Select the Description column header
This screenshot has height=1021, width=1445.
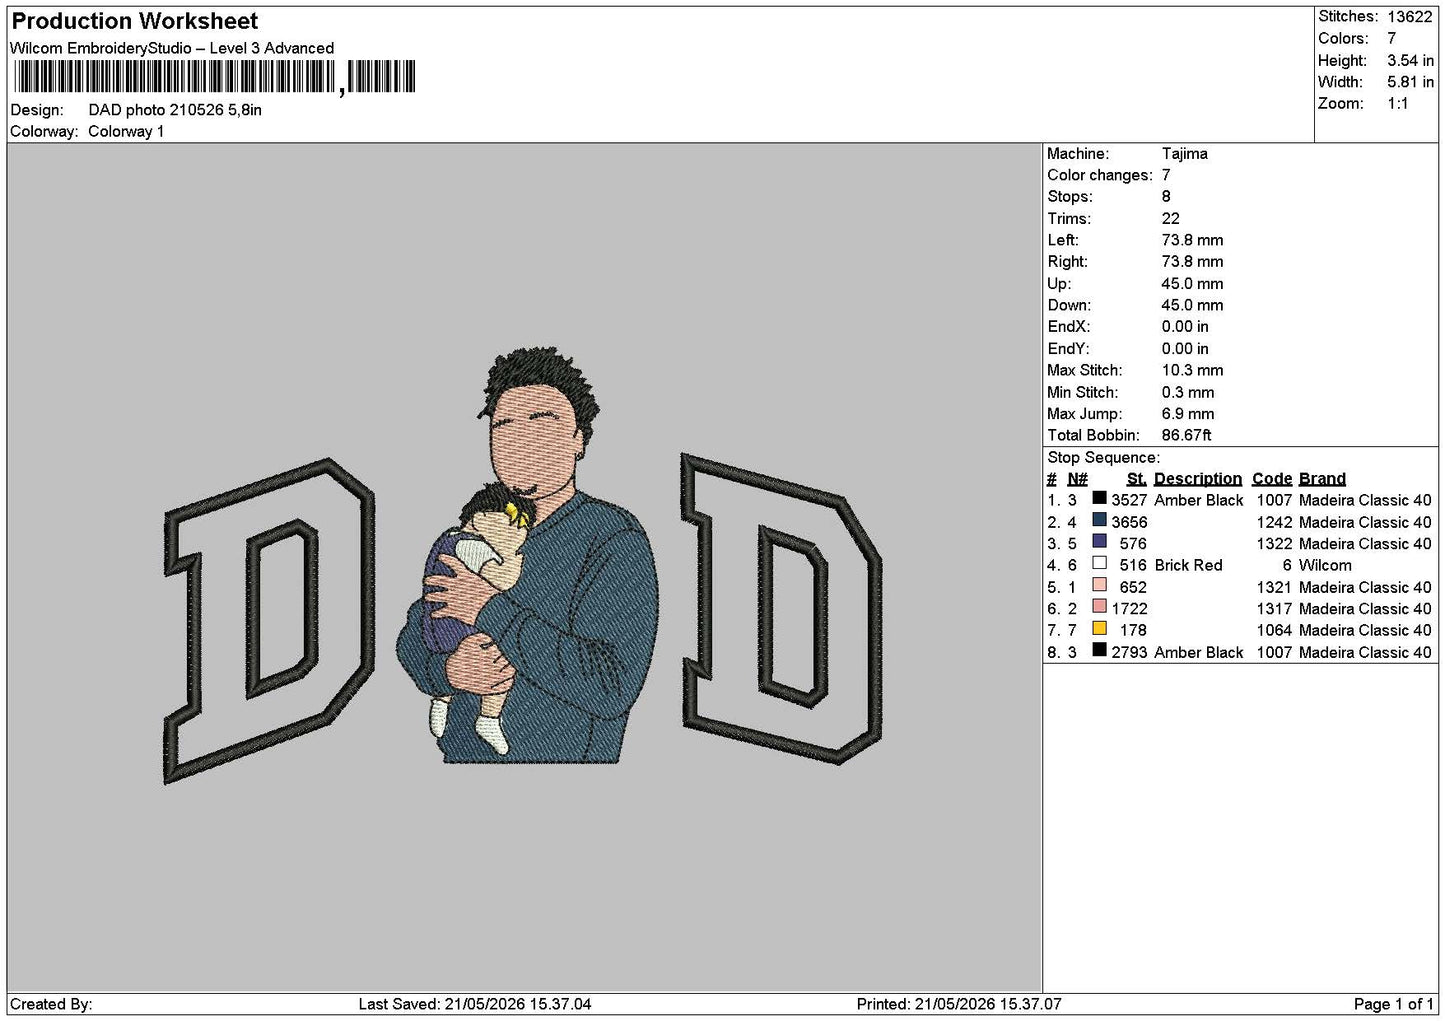click(1198, 479)
